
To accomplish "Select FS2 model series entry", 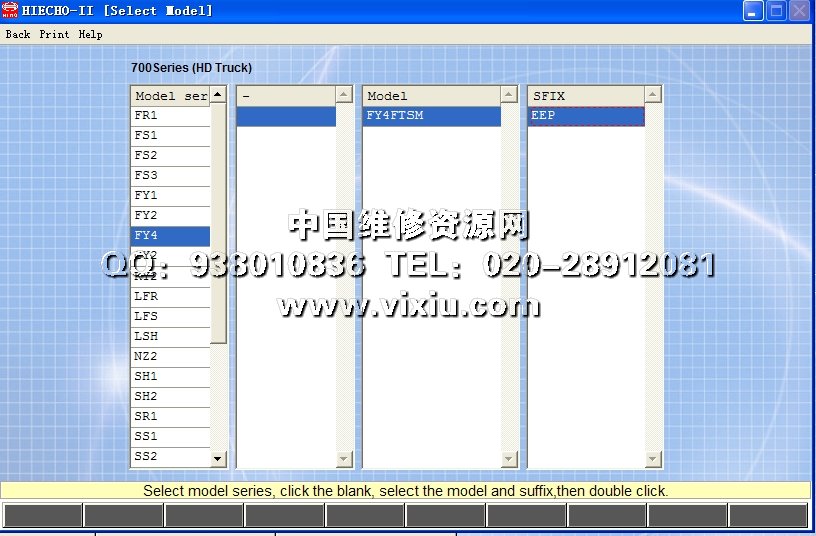I will point(170,156).
